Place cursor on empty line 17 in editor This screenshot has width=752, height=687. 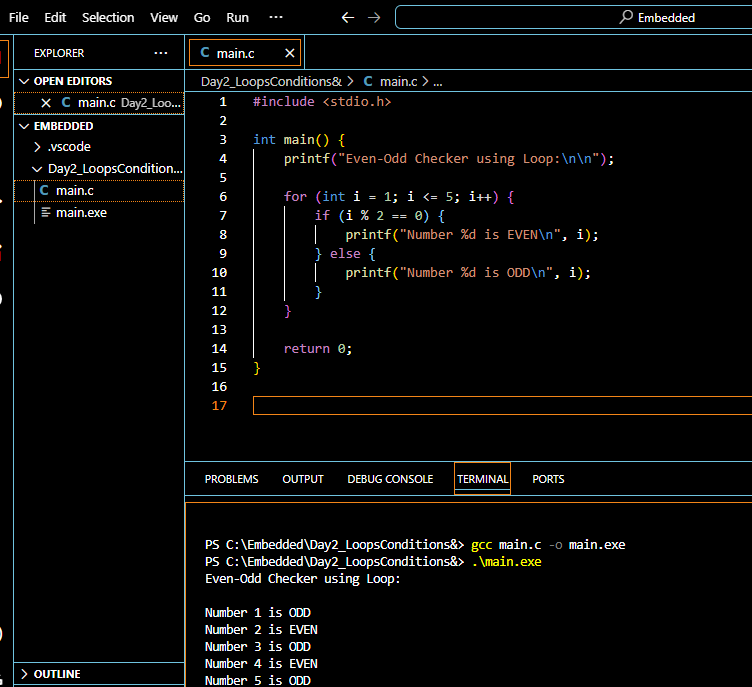(x=503, y=406)
